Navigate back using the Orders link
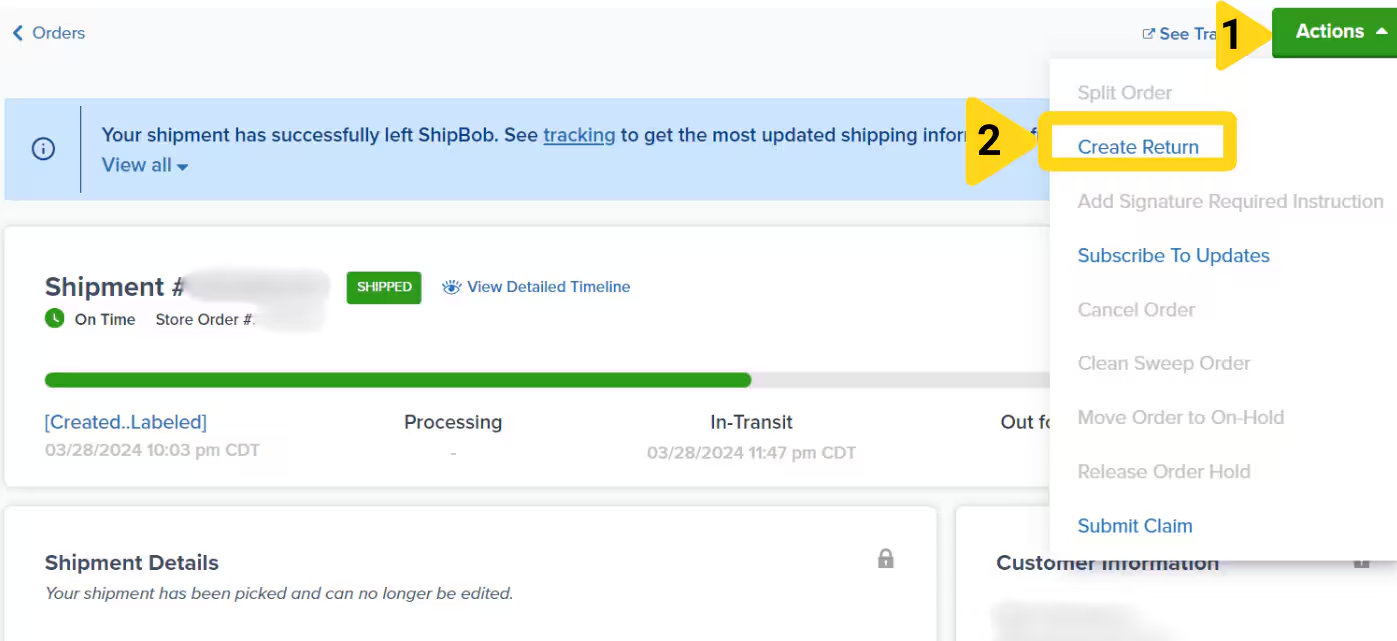 [x=57, y=31]
